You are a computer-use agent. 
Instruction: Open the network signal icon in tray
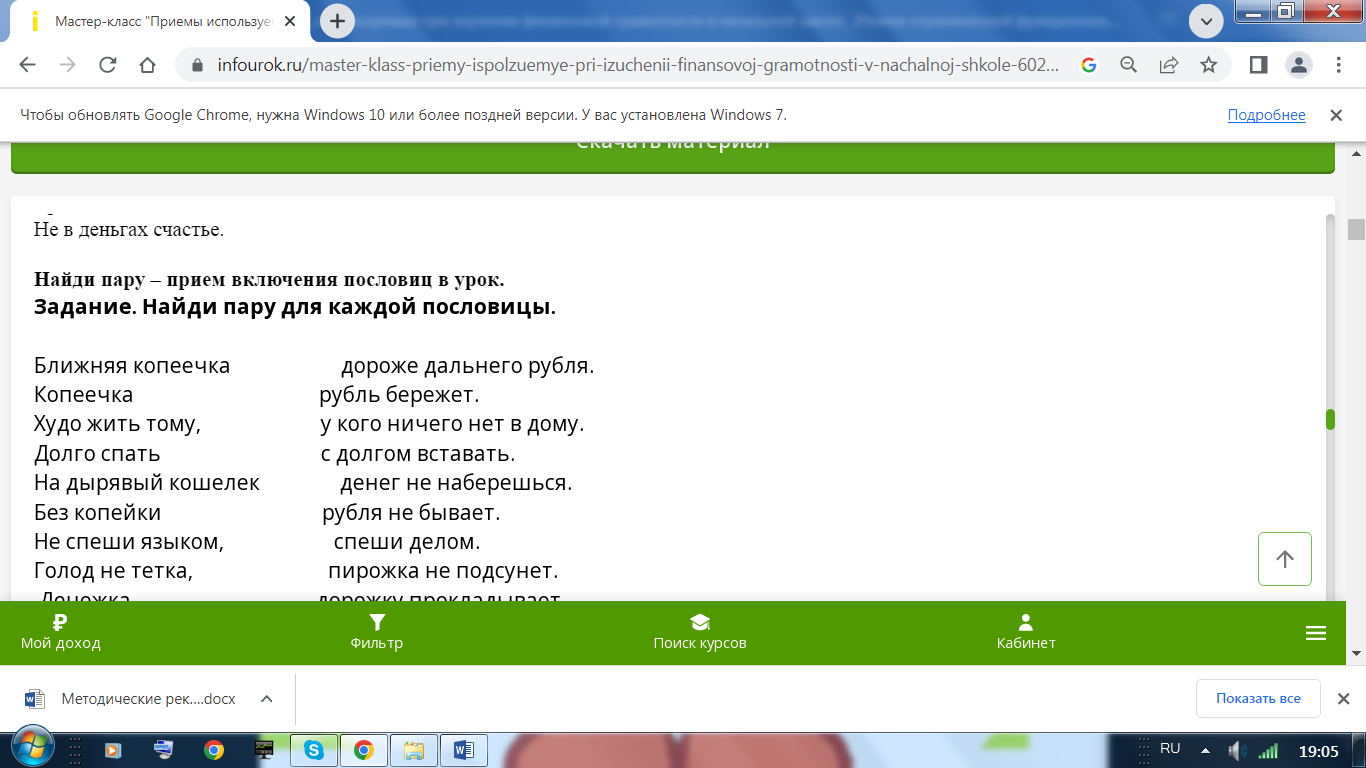pos(1268,750)
